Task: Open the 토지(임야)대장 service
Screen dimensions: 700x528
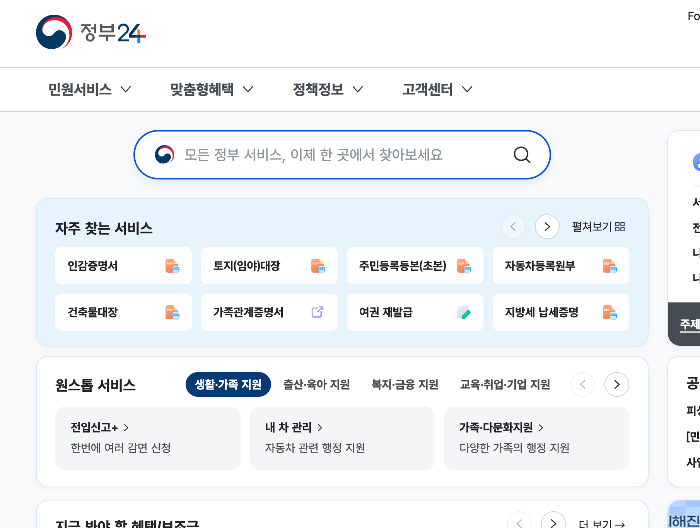Action: pyautogui.click(x=269, y=266)
